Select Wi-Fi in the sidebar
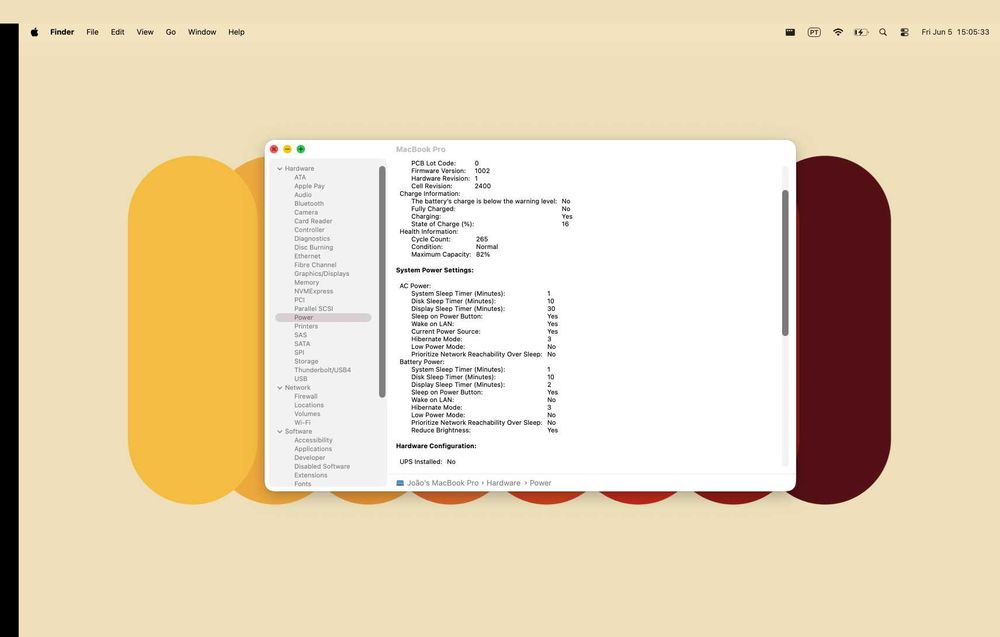This screenshot has width=1000, height=637. [302, 423]
